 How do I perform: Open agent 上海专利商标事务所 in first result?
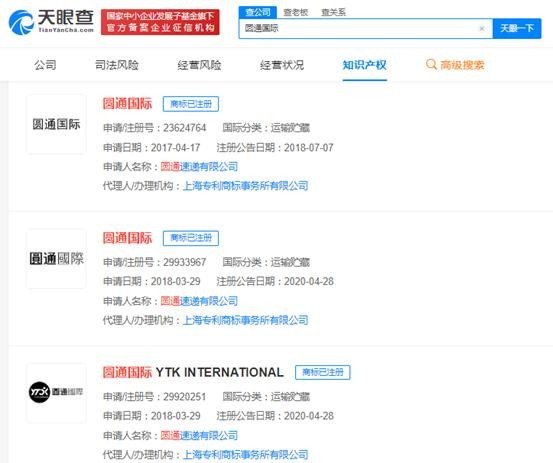(246, 186)
